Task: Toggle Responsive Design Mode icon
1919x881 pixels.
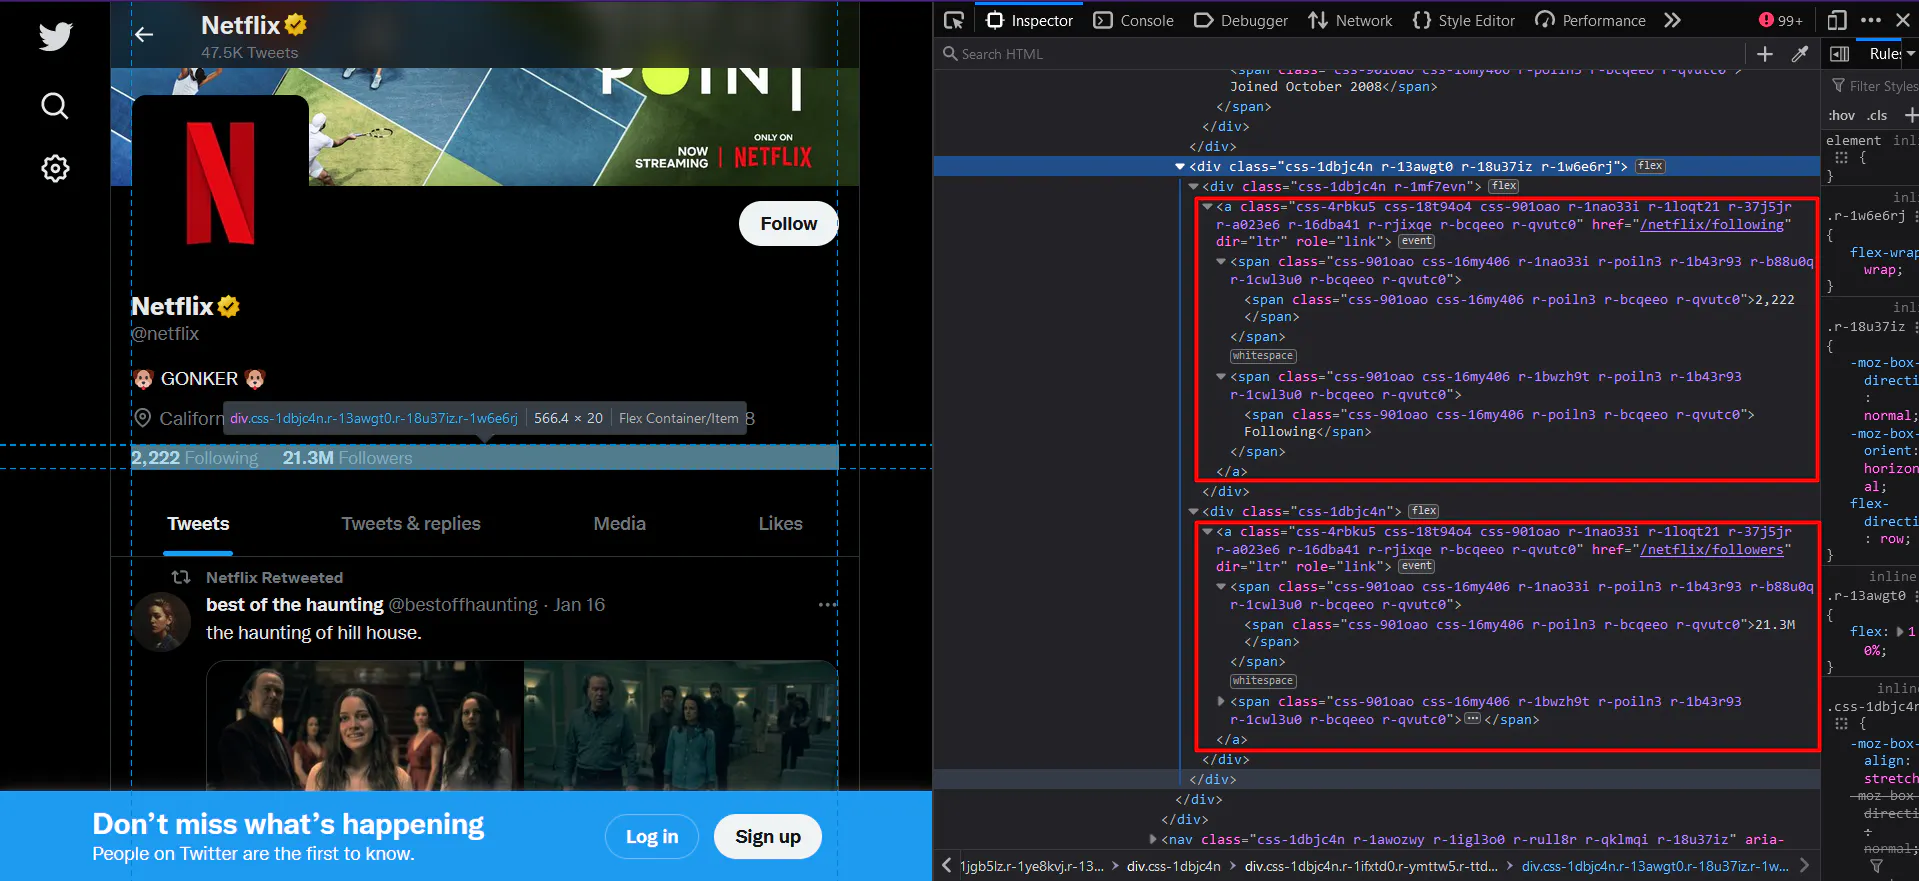Action: coord(1837,20)
